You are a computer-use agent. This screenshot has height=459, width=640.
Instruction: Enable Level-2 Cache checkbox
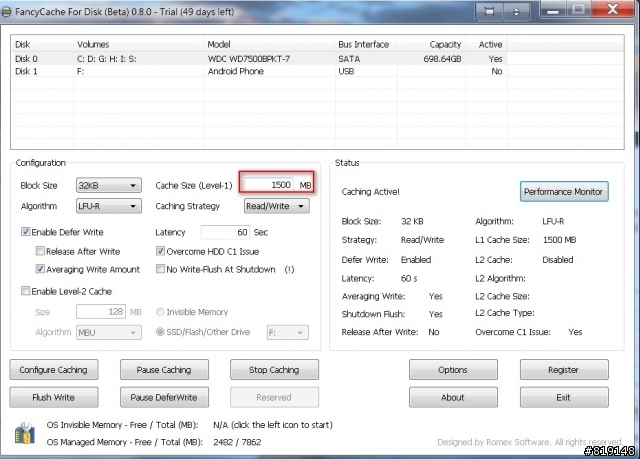coord(26,291)
